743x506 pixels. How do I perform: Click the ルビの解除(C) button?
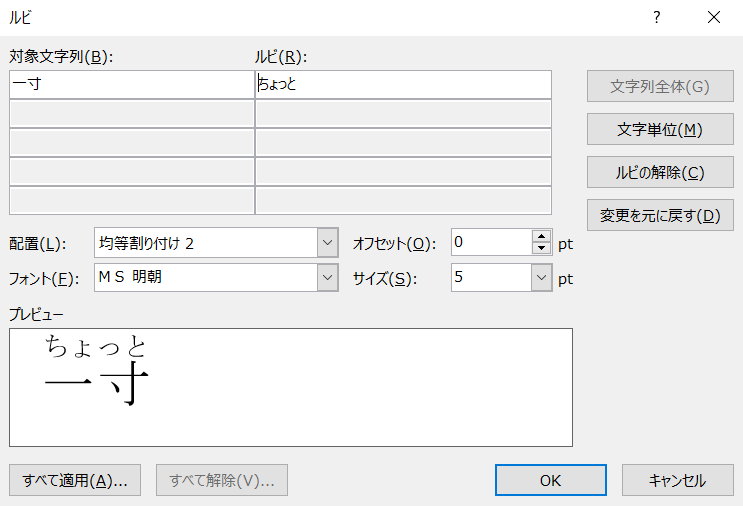click(660, 172)
